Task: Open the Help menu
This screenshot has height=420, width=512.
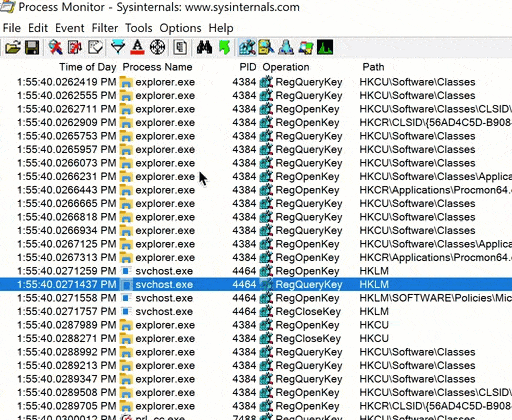Action: pos(221,28)
